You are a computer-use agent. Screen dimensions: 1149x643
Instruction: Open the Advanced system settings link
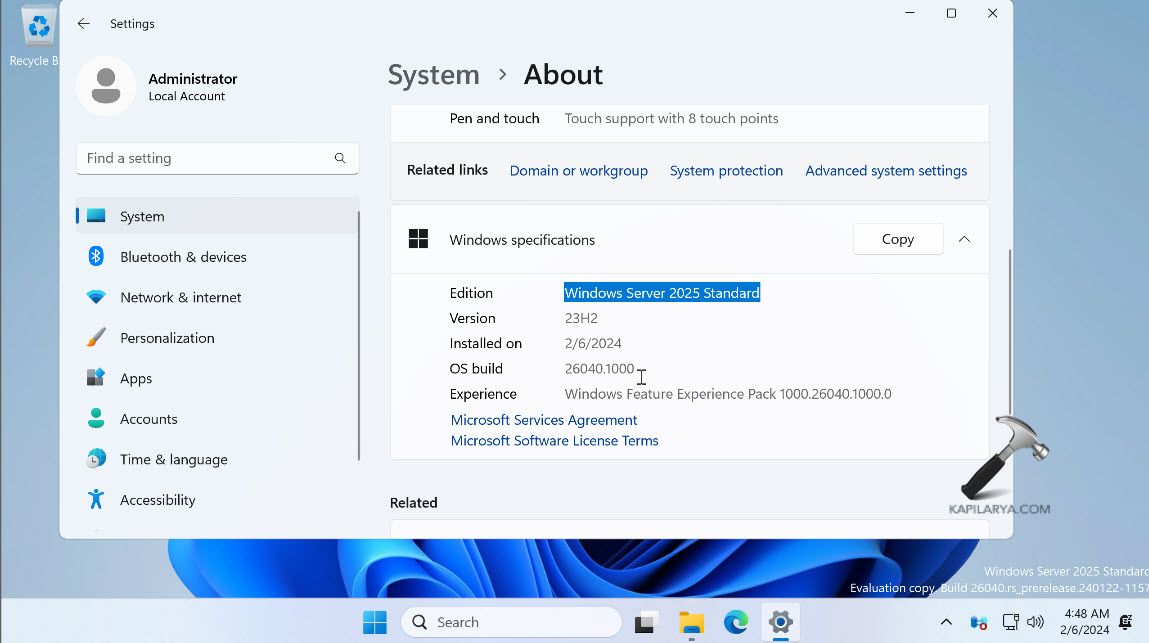(886, 171)
